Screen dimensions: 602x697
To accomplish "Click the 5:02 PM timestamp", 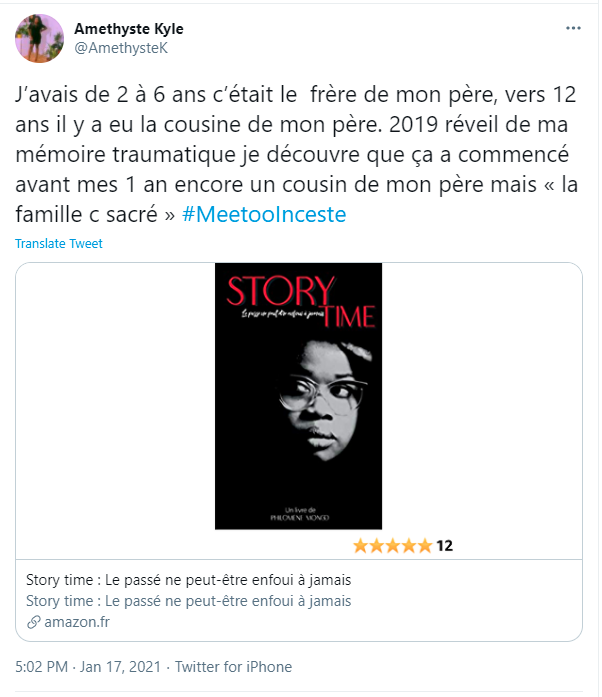I will pyautogui.click(x=41, y=667).
